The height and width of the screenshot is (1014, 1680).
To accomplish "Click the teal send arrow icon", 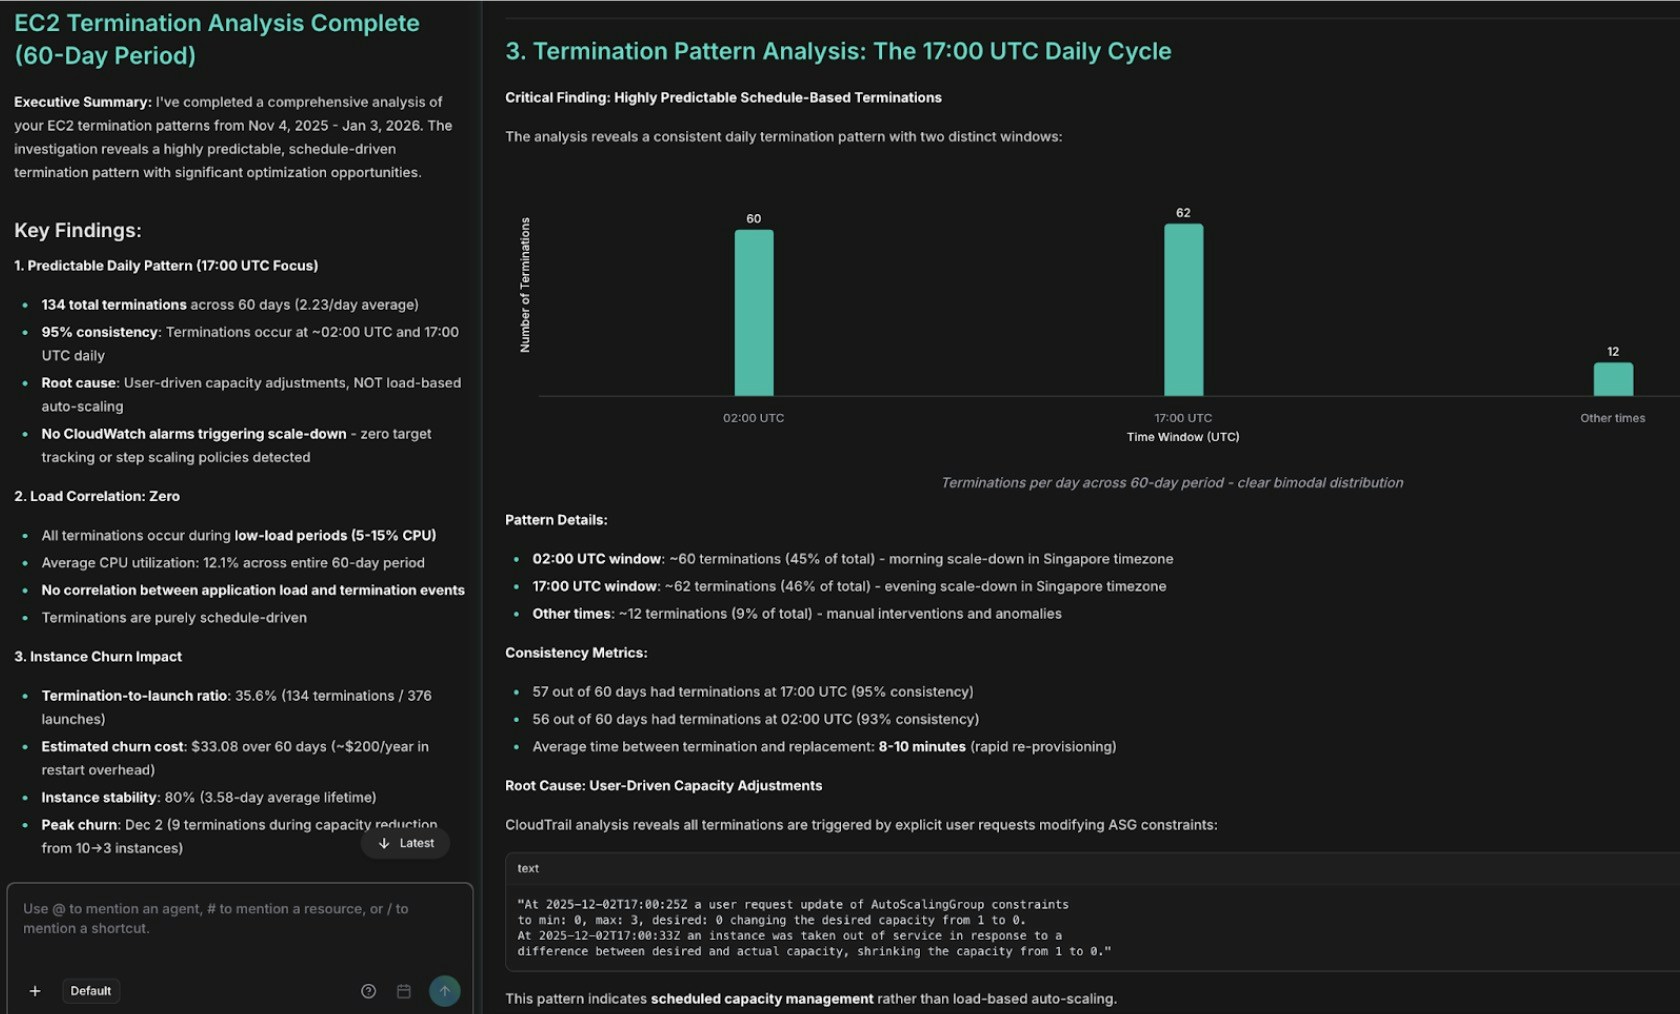I will coord(444,990).
